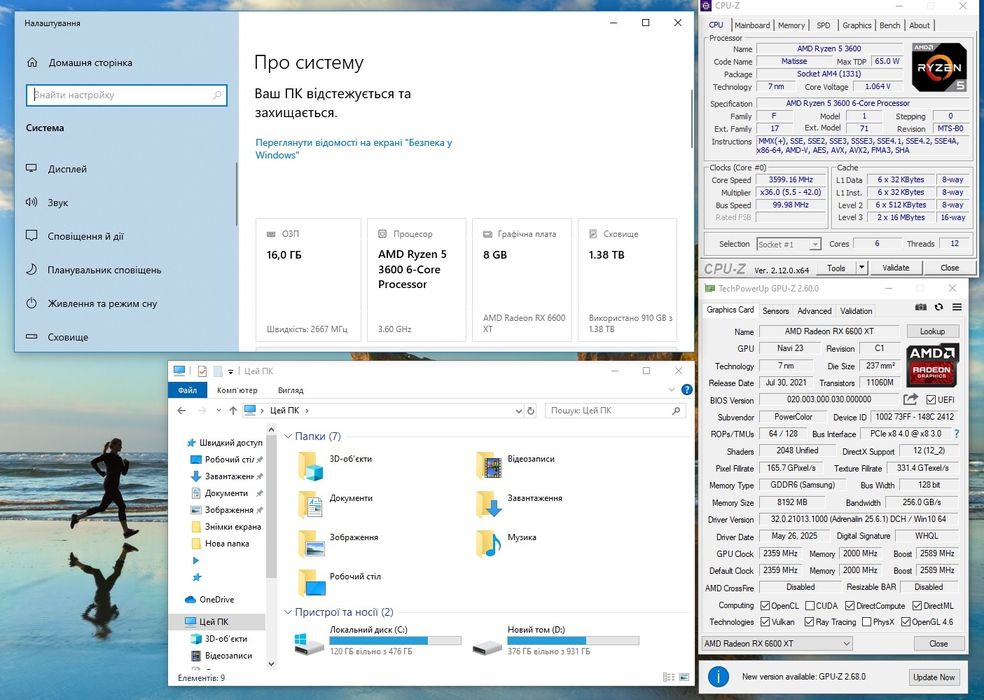Toggle the Ray Tracing checkbox
984x700 pixels.
click(810, 622)
